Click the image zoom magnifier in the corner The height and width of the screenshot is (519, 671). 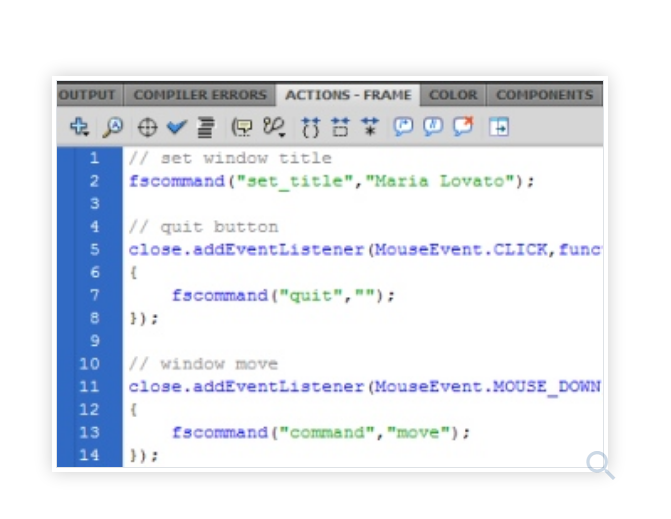pyautogui.click(x=600, y=465)
